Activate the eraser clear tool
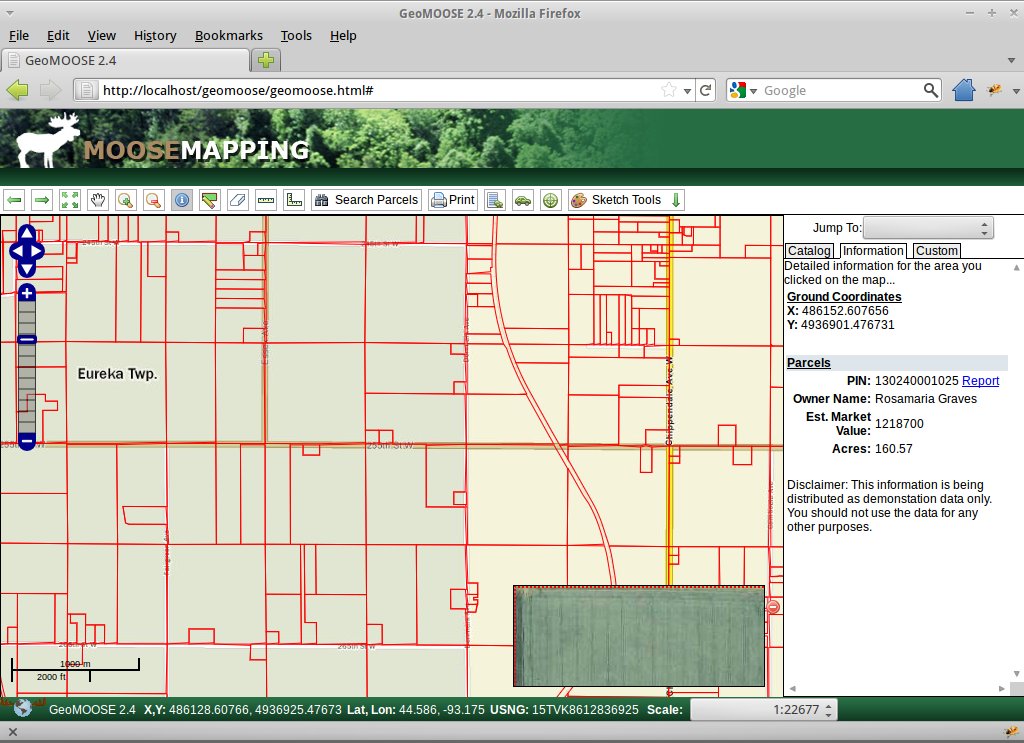The height and width of the screenshot is (743, 1024). coord(238,200)
